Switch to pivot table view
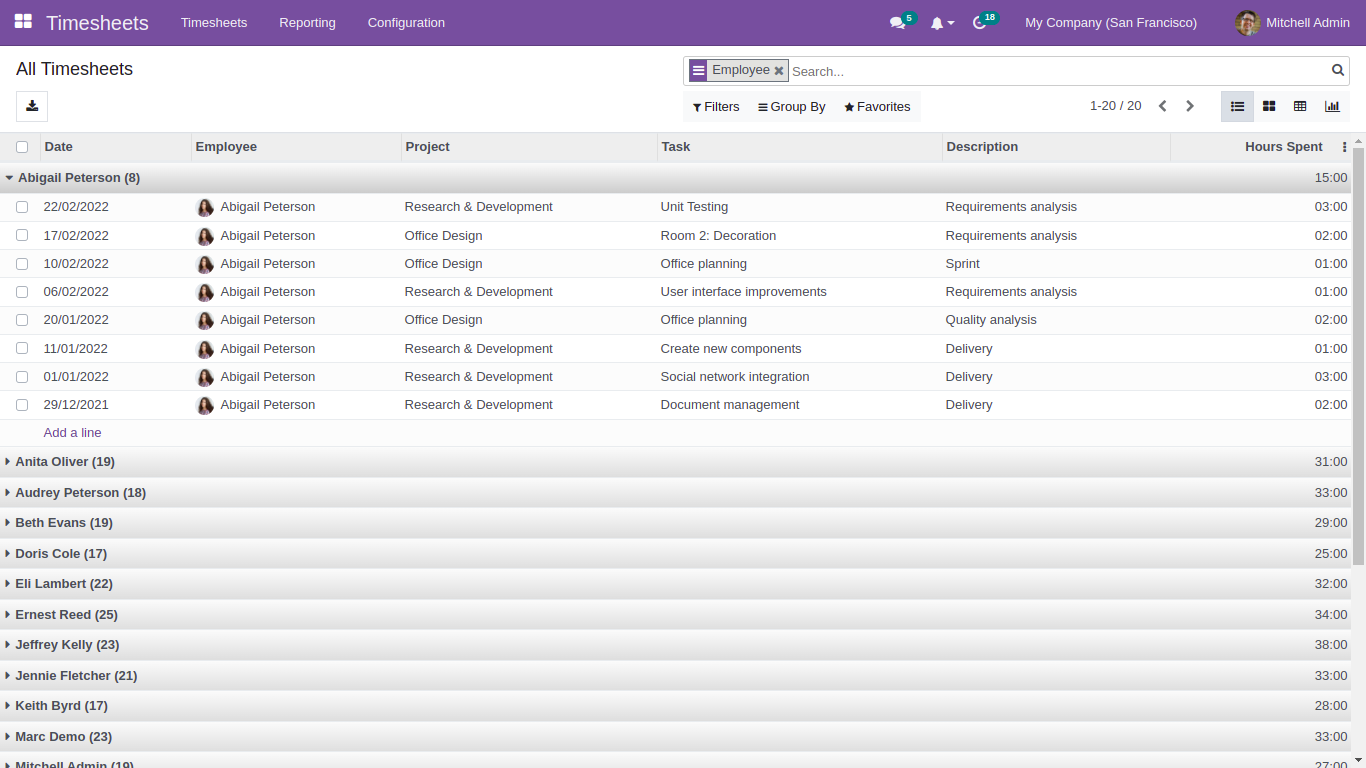The width and height of the screenshot is (1366, 768). (x=1300, y=106)
